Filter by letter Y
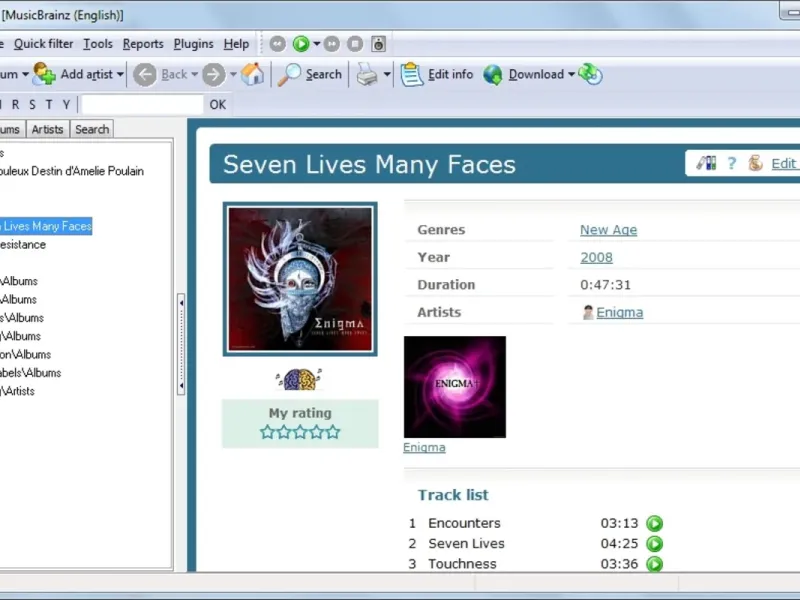Viewport: 800px width, 600px height. (66, 105)
